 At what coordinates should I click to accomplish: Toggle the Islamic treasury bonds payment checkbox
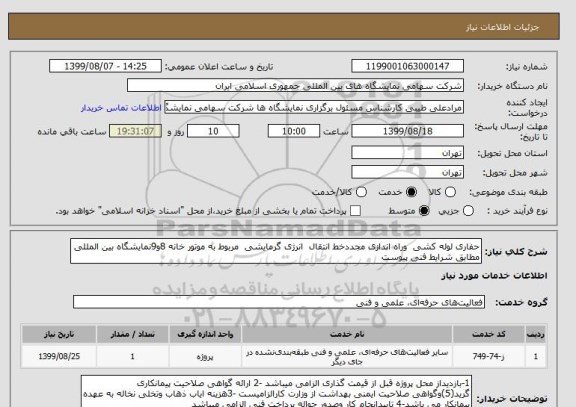click(x=355, y=211)
